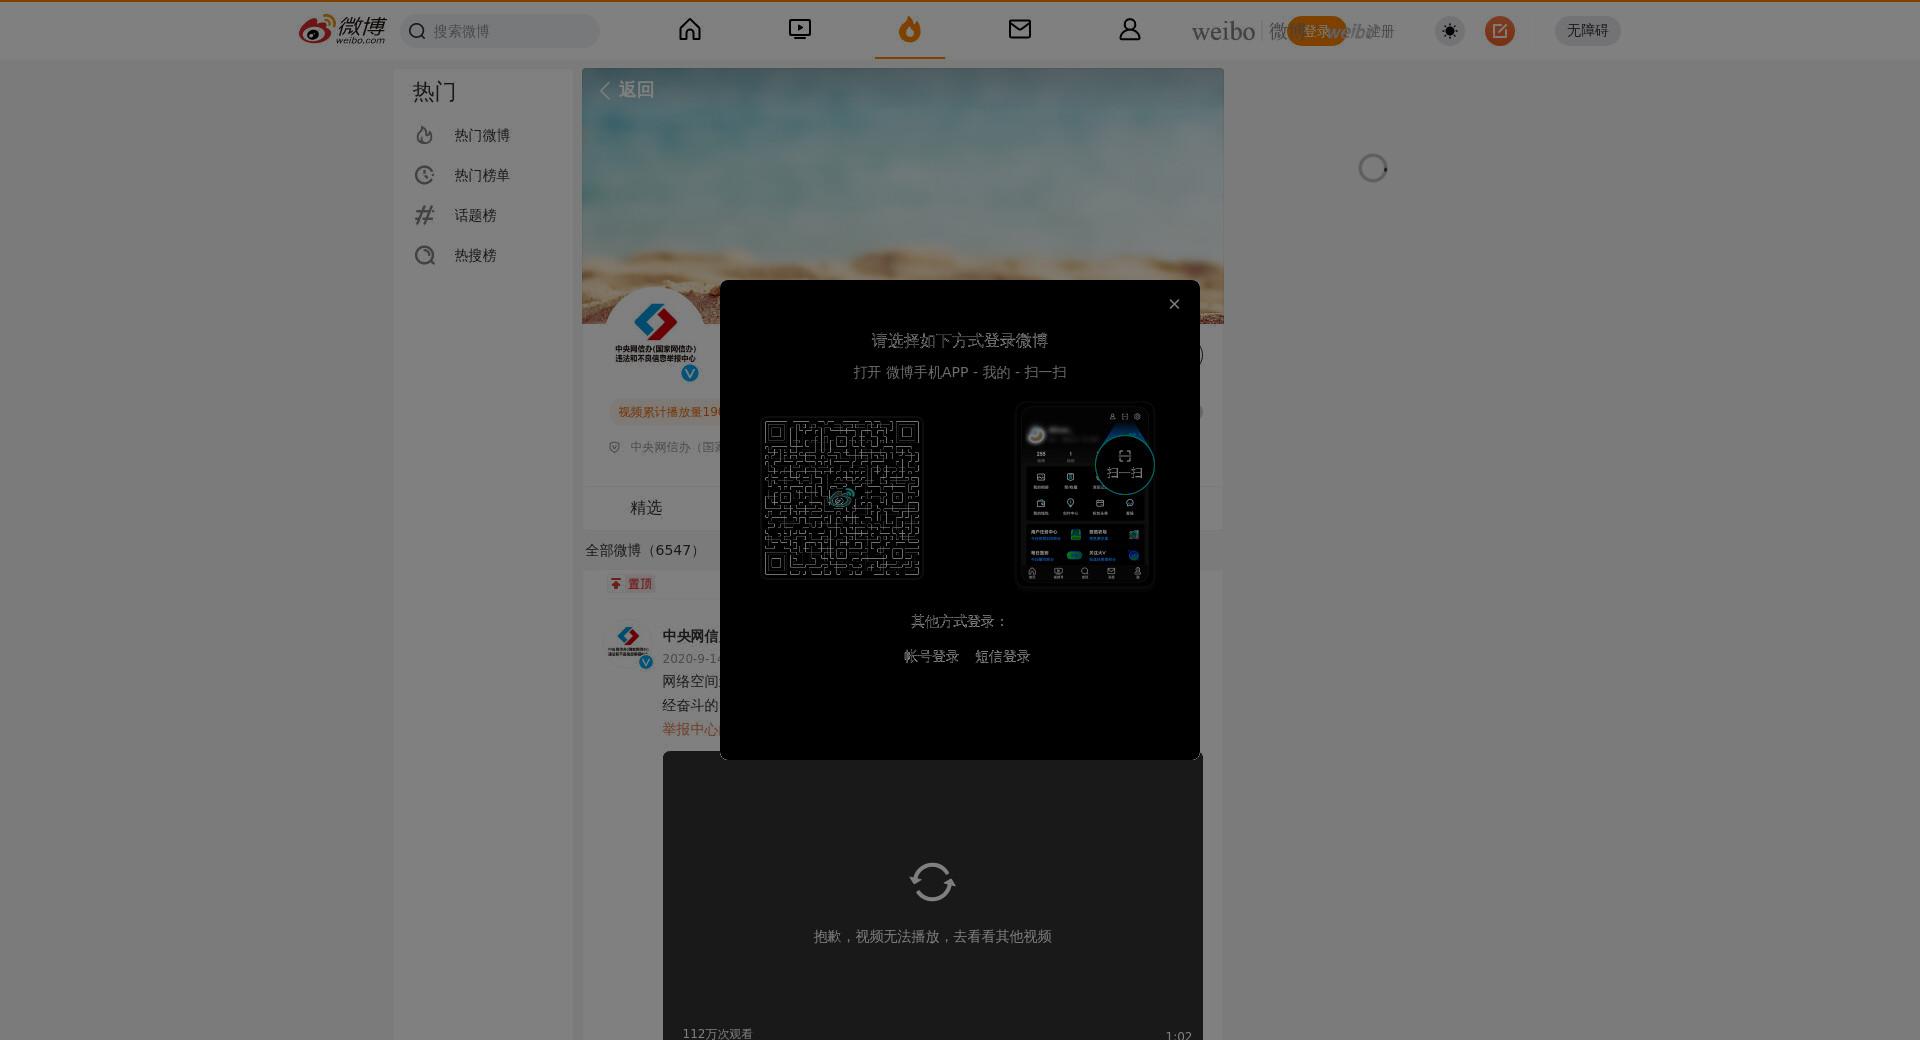Click the 返回 back link
This screenshot has width=1920, height=1040.
pos(627,90)
